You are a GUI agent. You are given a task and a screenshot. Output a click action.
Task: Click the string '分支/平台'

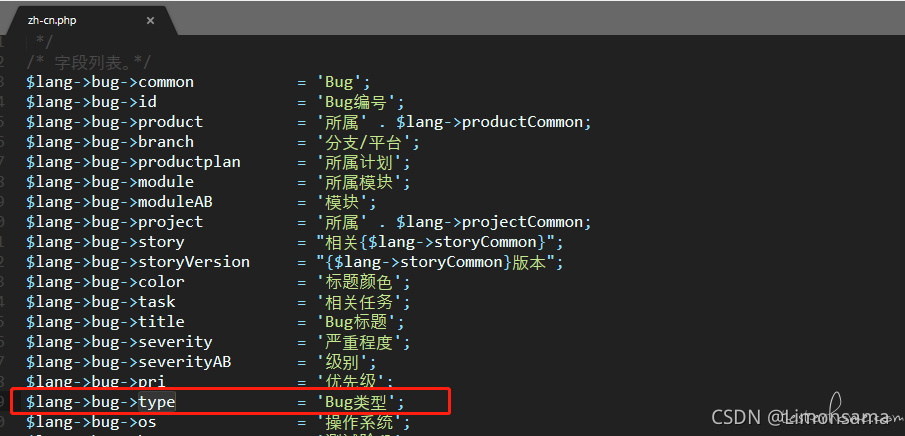368,142
